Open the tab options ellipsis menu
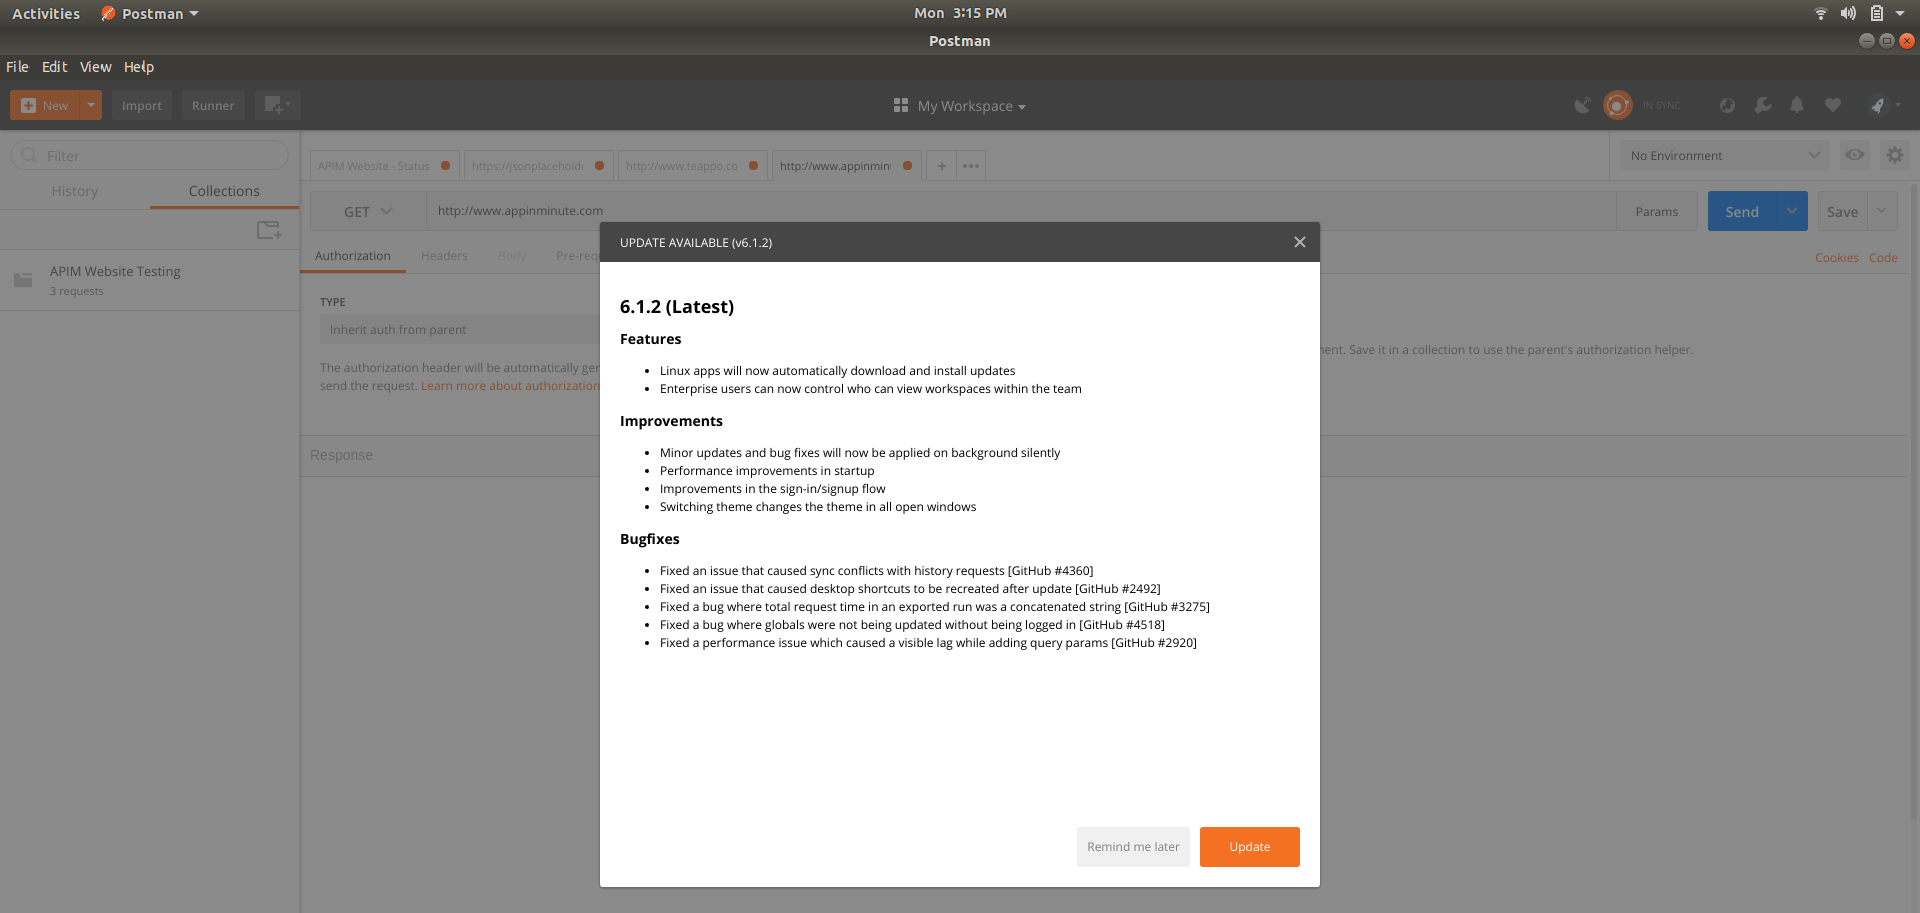 click(x=971, y=166)
